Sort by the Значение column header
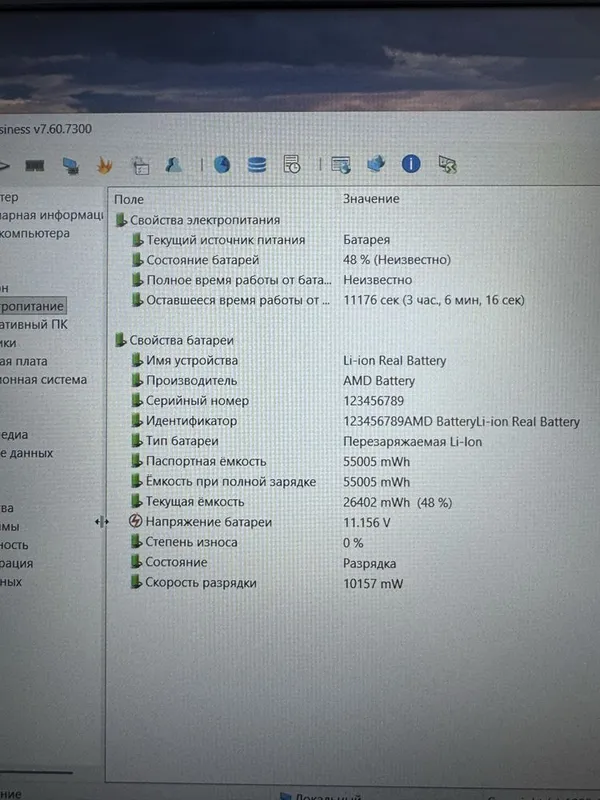Viewport: 600px width, 800px height. (x=371, y=198)
